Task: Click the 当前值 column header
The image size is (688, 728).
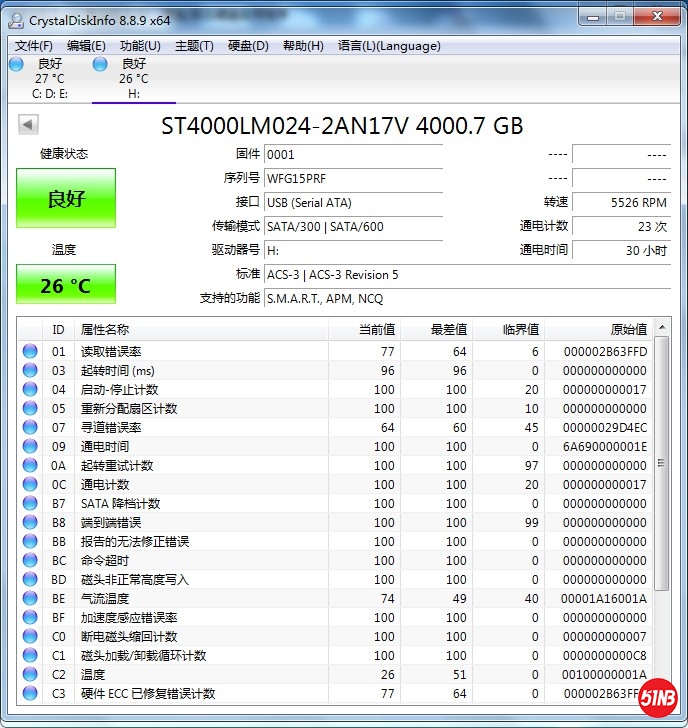Action: point(364,330)
